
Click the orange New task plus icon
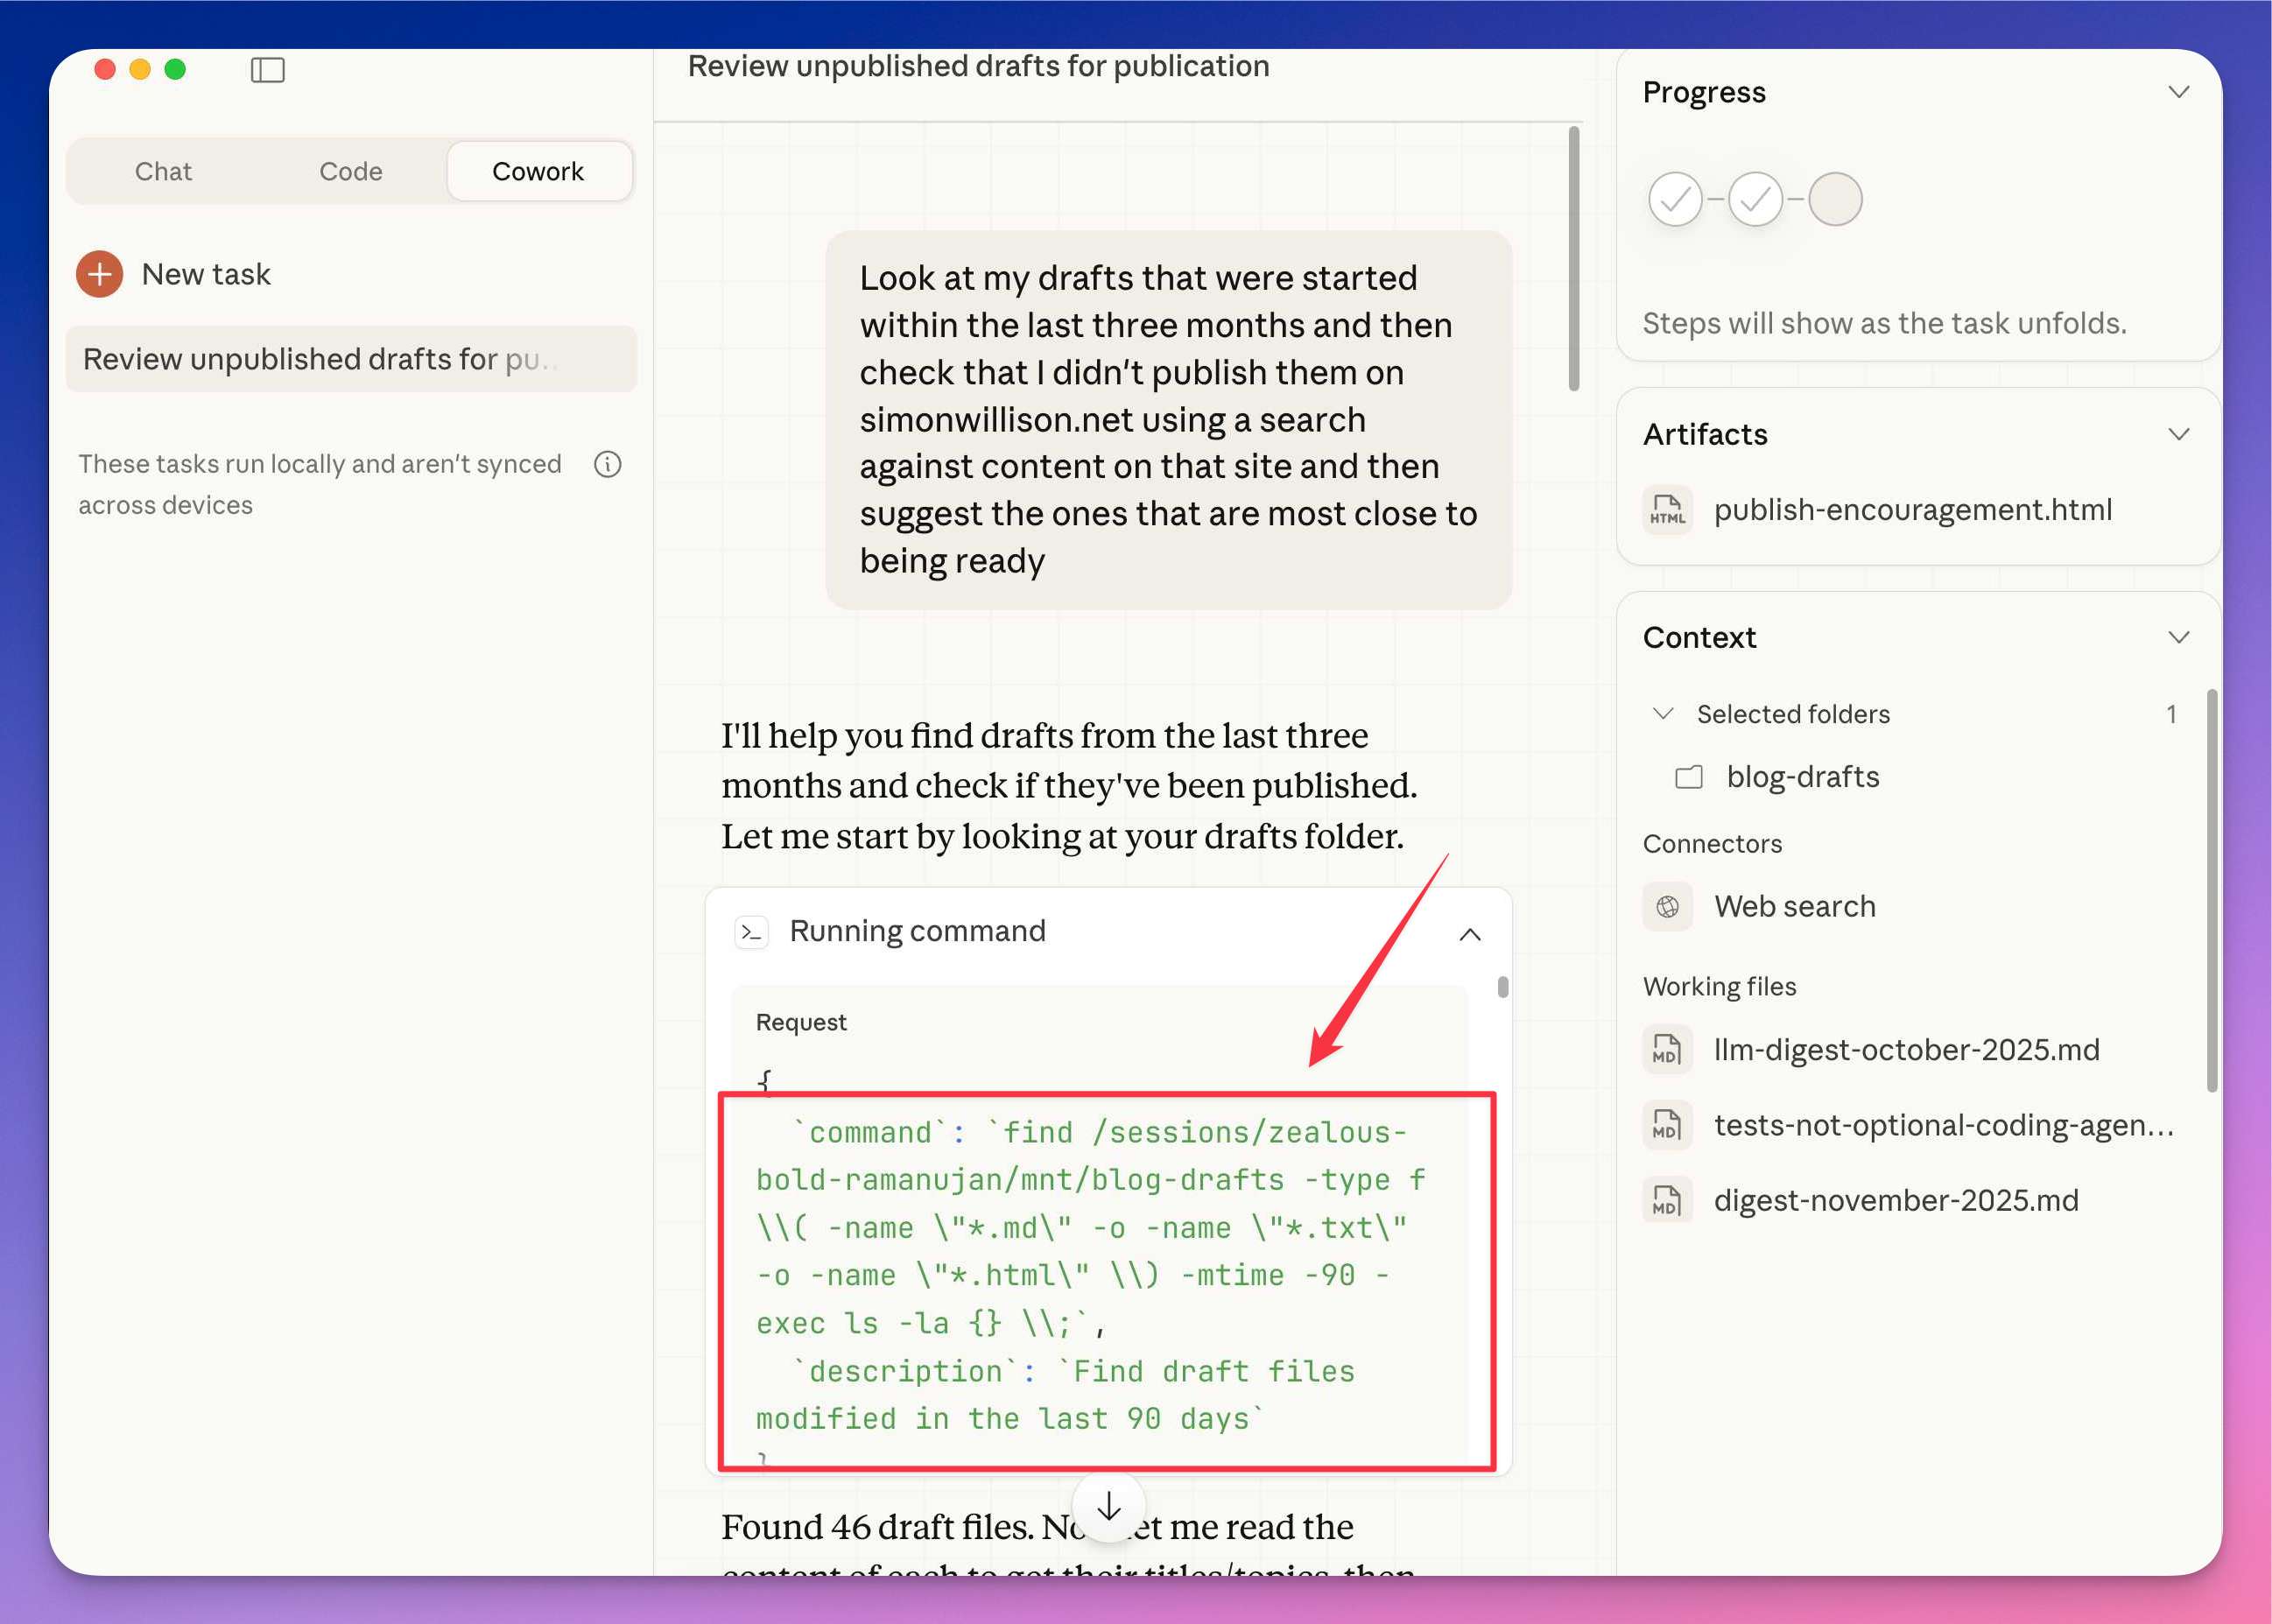[x=99, y=274]
